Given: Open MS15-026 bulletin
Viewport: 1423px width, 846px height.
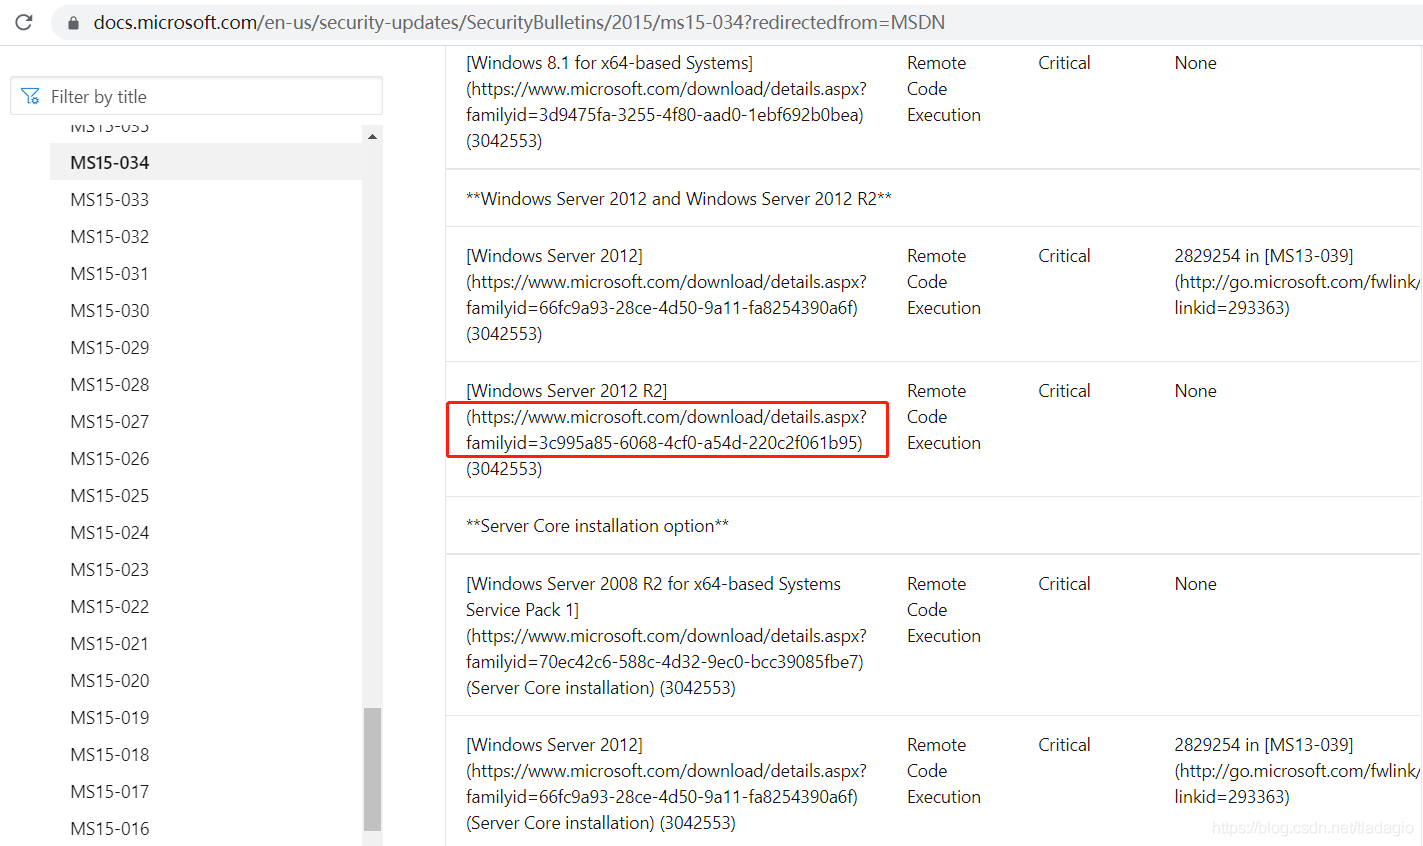Looking at the screenshot, I should [x=109, y=458].
